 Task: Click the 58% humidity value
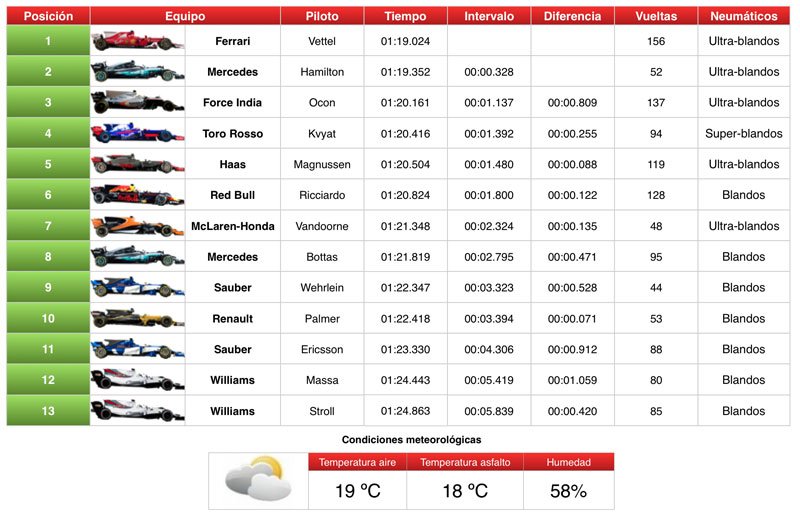click(568, 491)
